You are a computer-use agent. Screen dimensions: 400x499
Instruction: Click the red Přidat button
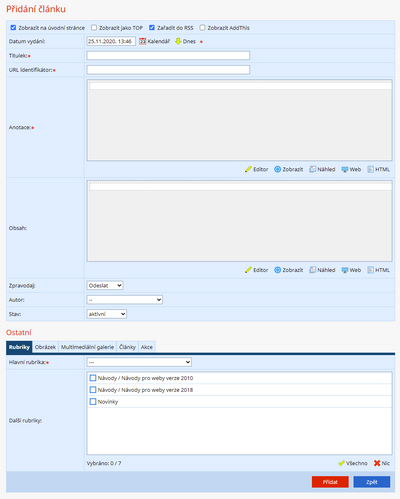330,482
